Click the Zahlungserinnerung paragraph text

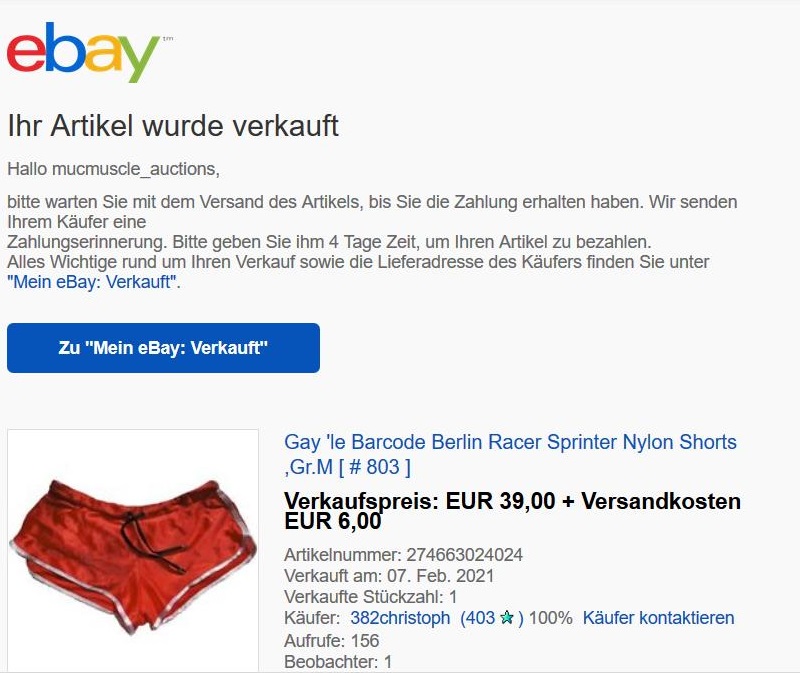point(329,242)
